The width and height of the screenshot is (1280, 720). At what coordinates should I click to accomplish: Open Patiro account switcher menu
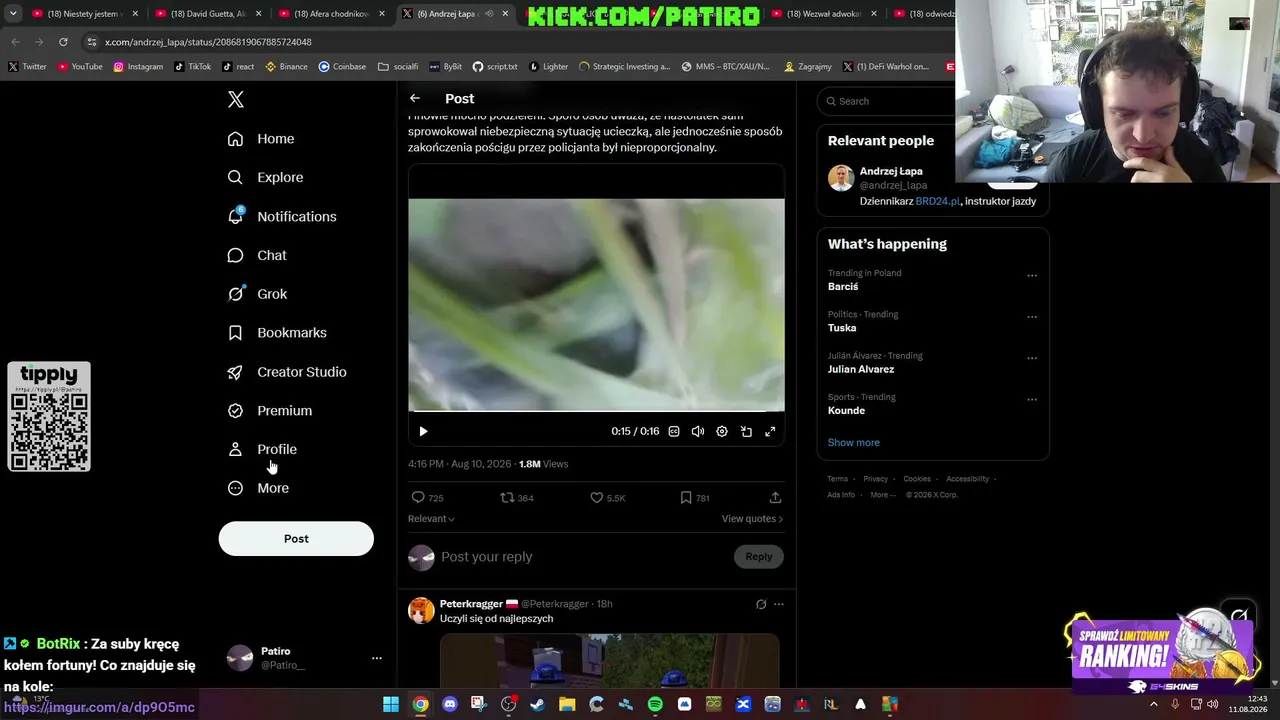point(304,658)
